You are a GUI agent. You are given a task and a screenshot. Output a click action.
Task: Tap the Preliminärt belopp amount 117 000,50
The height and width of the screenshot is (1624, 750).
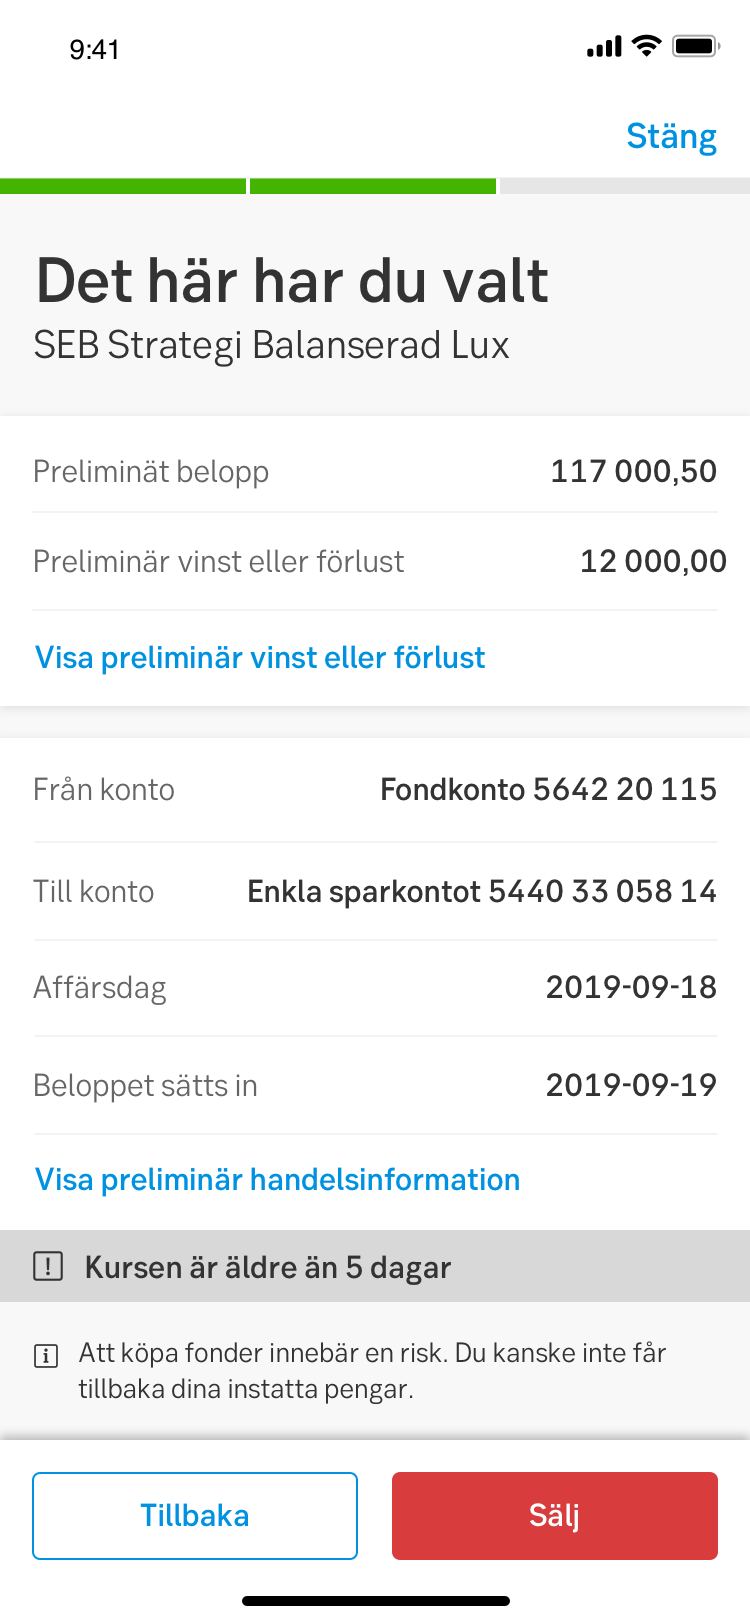point(633,471)
